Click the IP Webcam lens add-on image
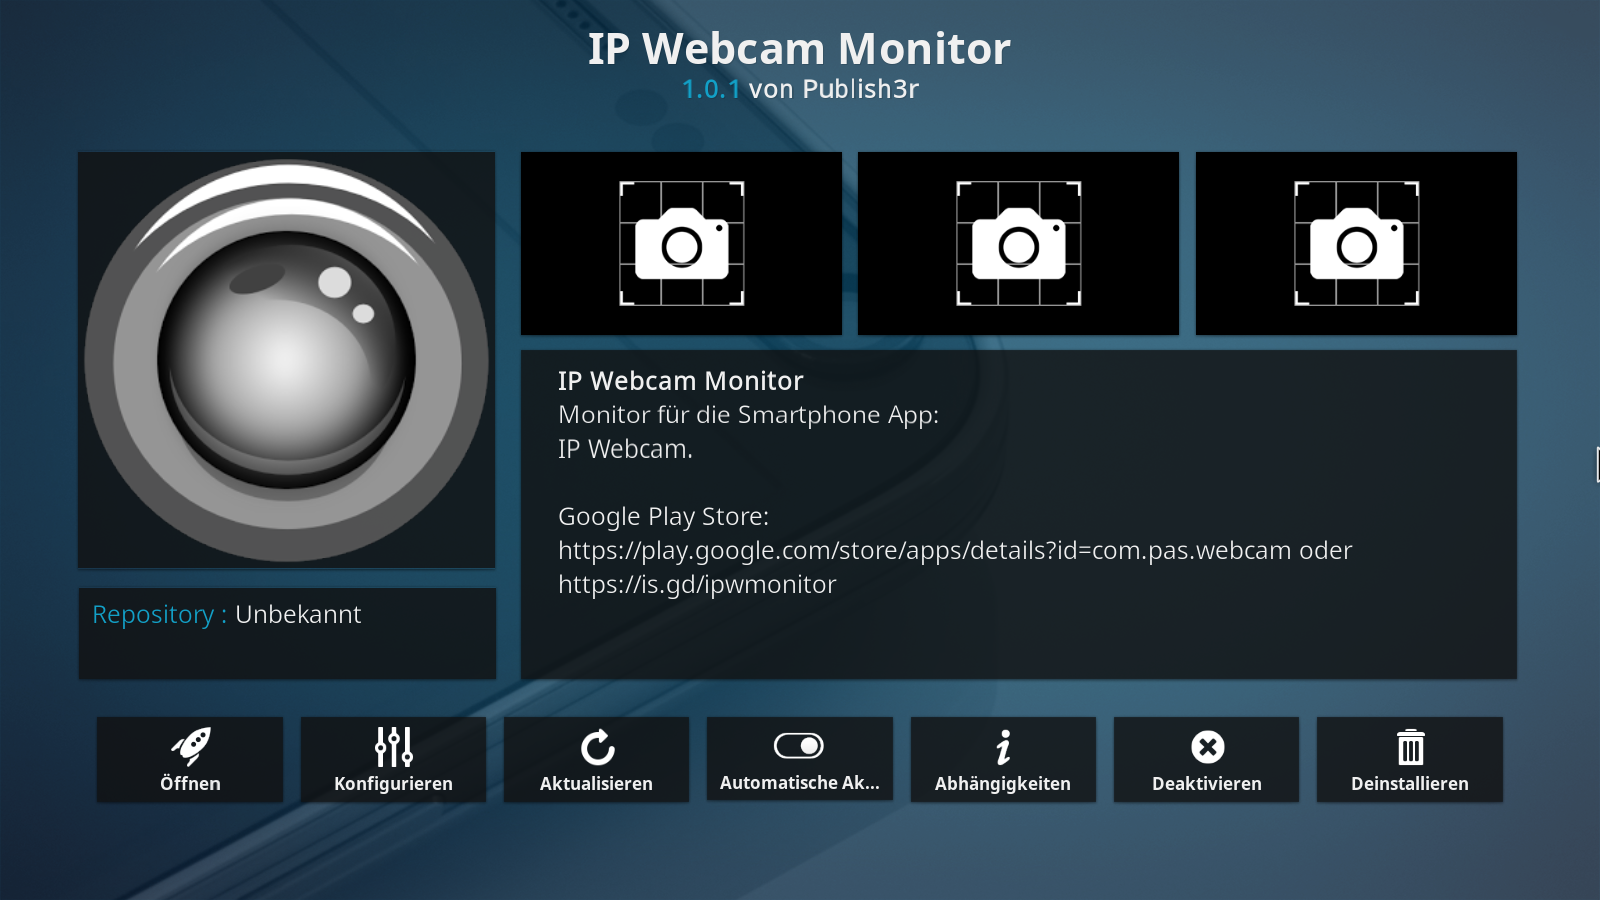Image resolution: width=1600 pixels, height=900 pixels. click(x=286, y=360)
